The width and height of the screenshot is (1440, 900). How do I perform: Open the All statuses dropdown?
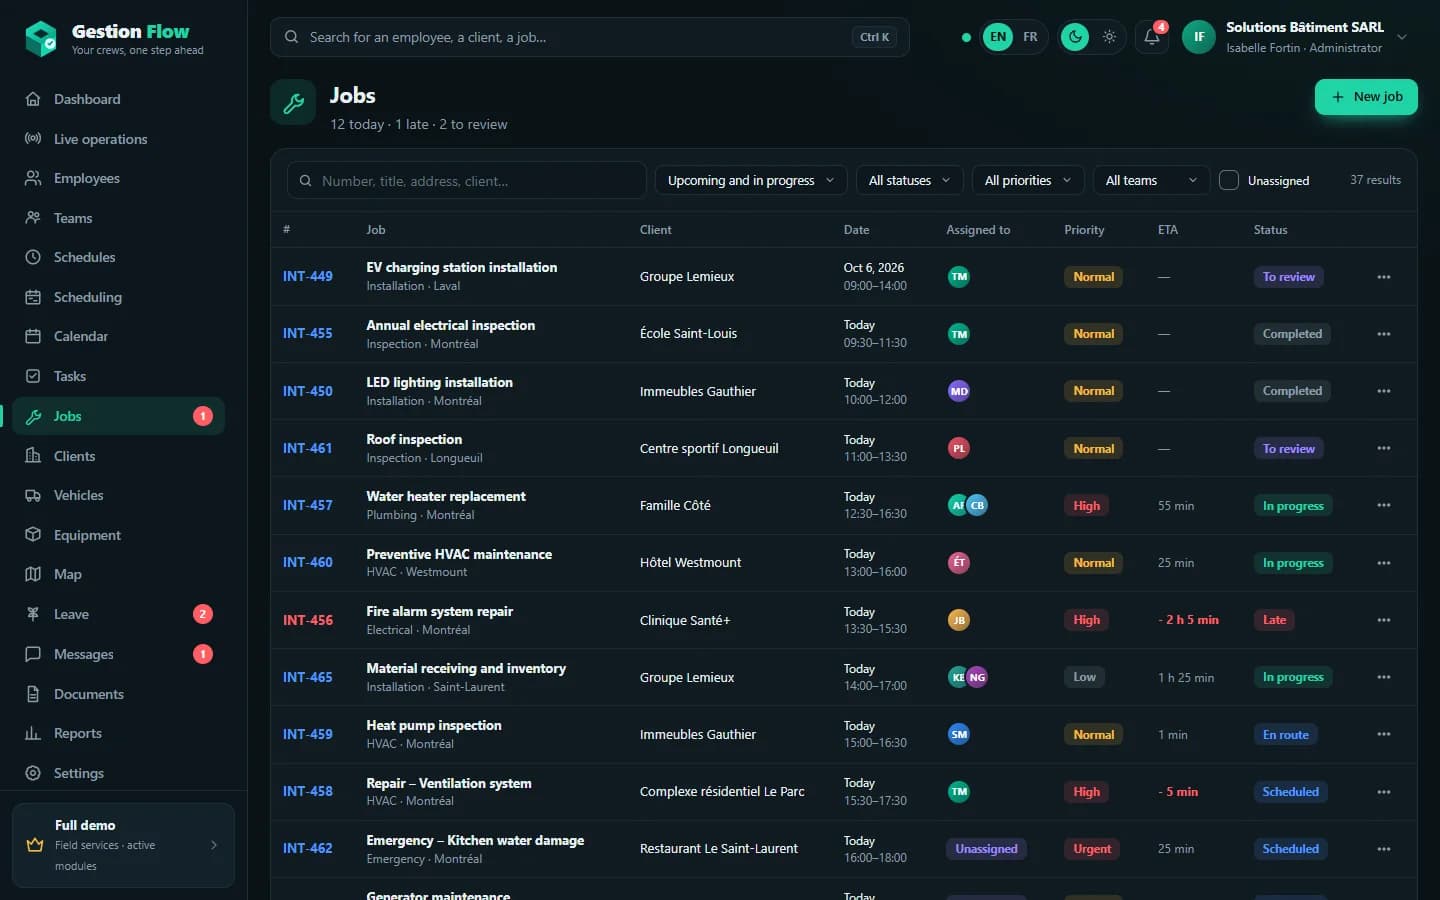tap(910, 180)
